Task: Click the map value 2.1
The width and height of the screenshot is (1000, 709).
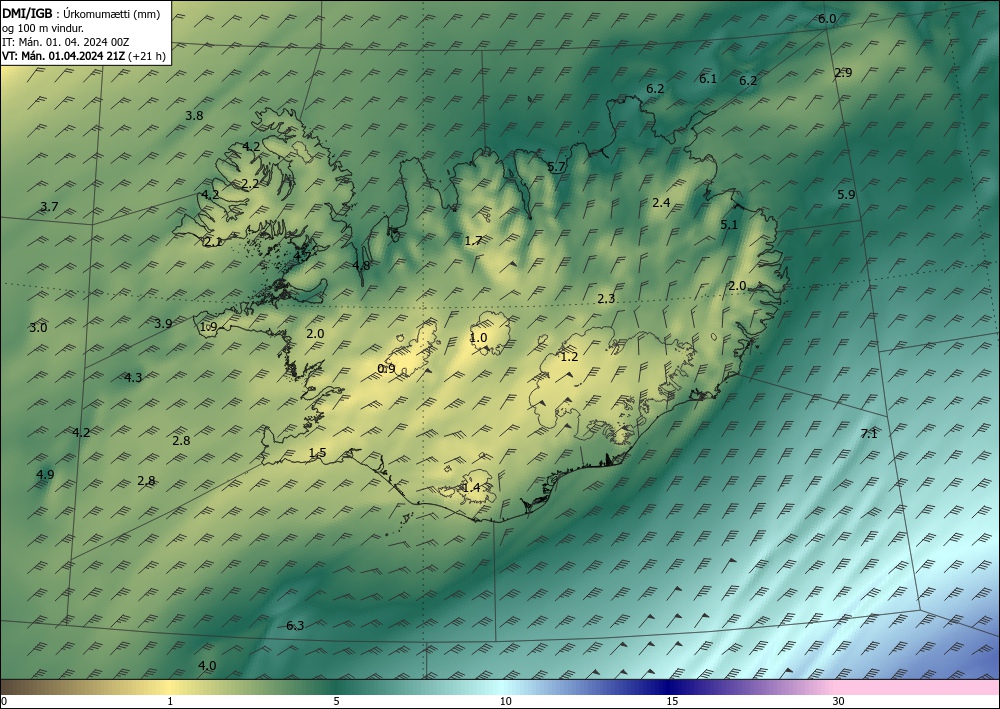Action: (x=213, y=242)
